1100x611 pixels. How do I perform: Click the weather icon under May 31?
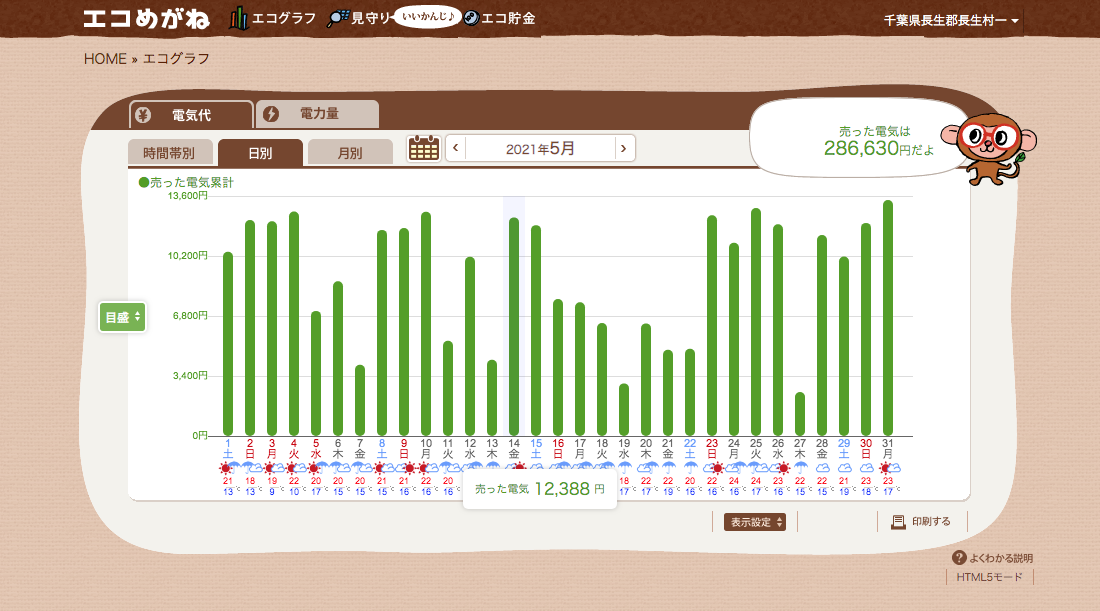(x=889, y=468)
